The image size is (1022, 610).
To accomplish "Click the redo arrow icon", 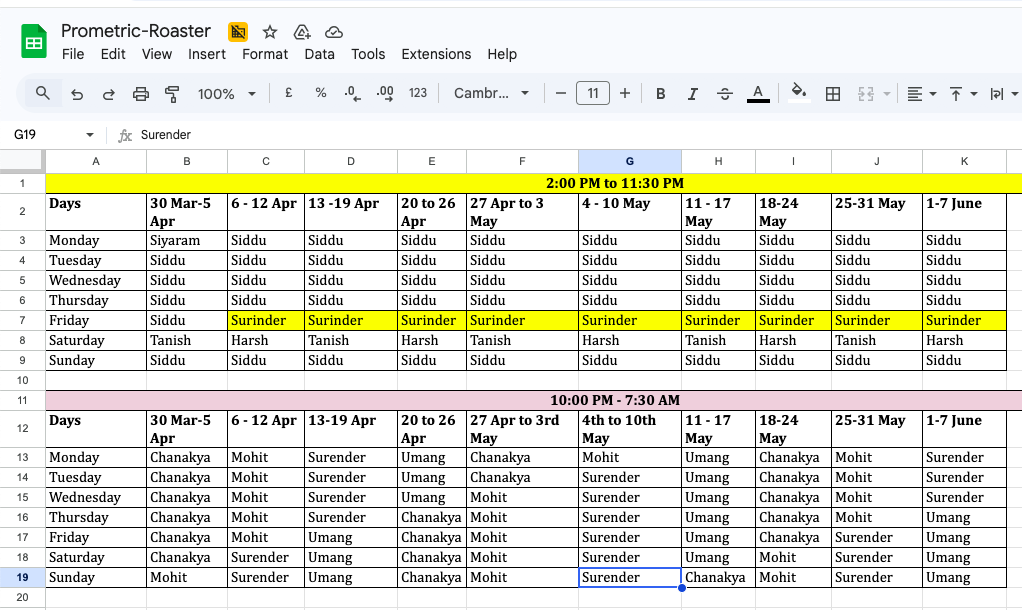I will pyautogui.click(x=108, y=94).
